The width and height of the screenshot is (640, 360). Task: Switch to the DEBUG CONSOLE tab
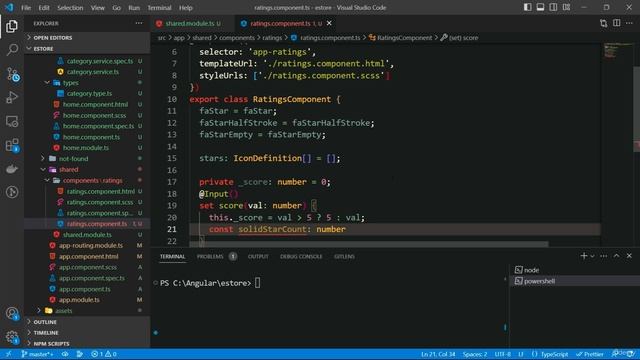301,256
